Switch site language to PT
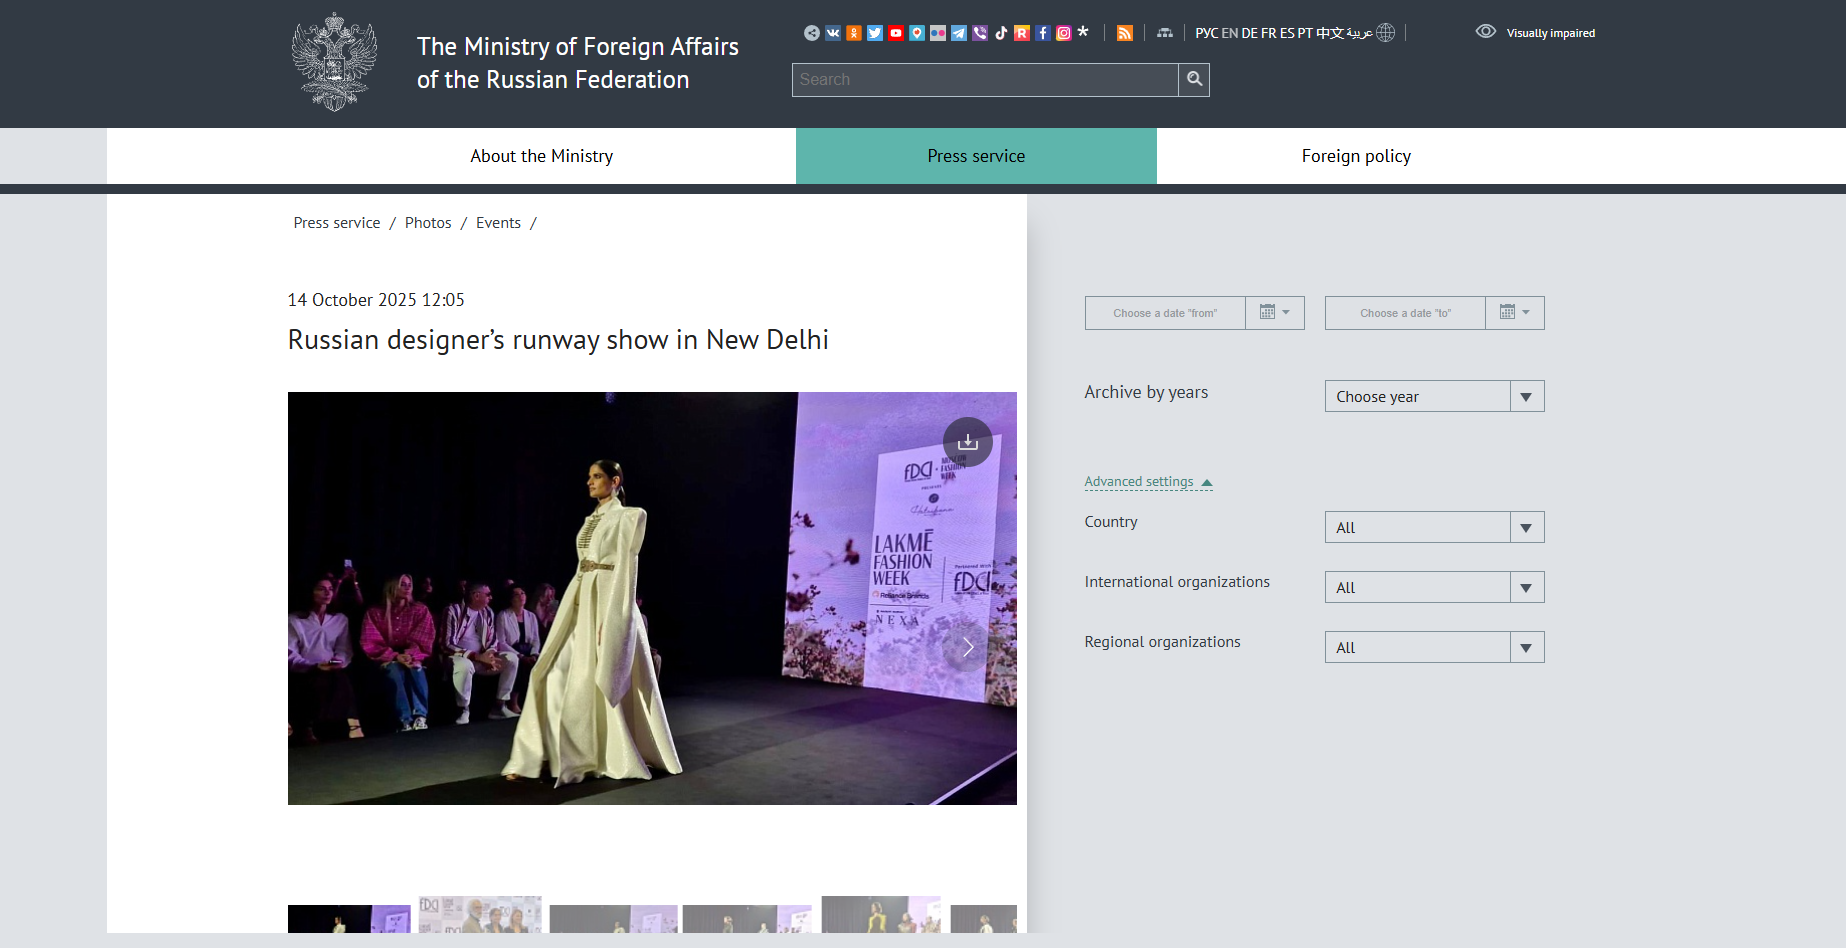The height and width of the screenshot is (948, 1846). (1305, 33)
